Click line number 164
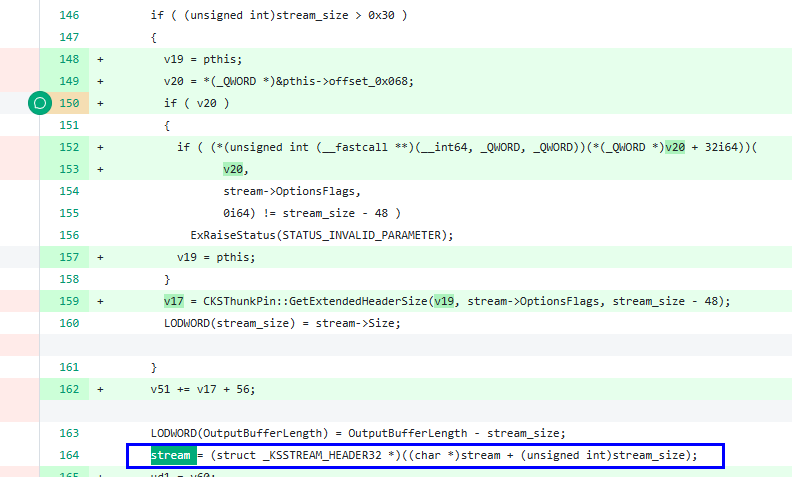 (x=69, y=455)
